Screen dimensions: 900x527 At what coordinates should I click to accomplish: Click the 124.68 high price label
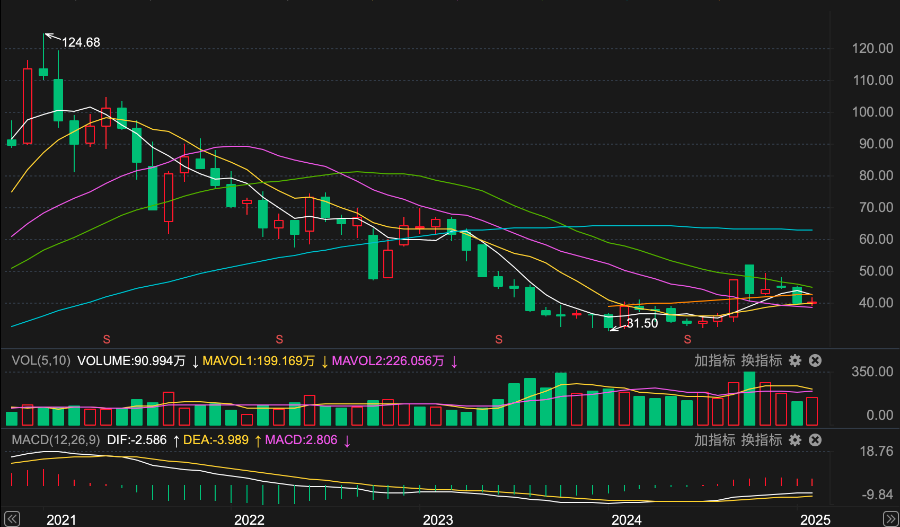tap(81, 42)
